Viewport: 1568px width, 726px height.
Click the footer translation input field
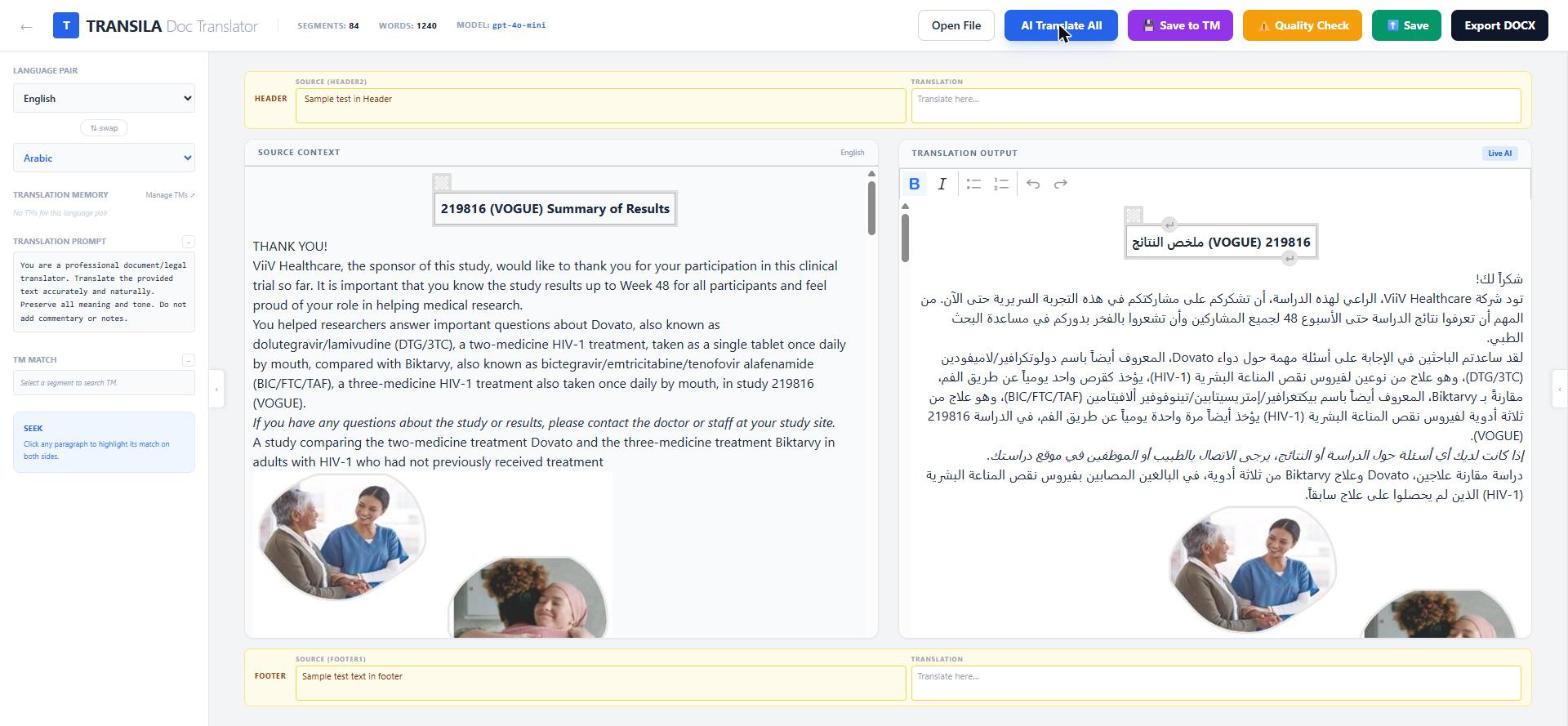pyautogui.click(x=1216, y=683)
